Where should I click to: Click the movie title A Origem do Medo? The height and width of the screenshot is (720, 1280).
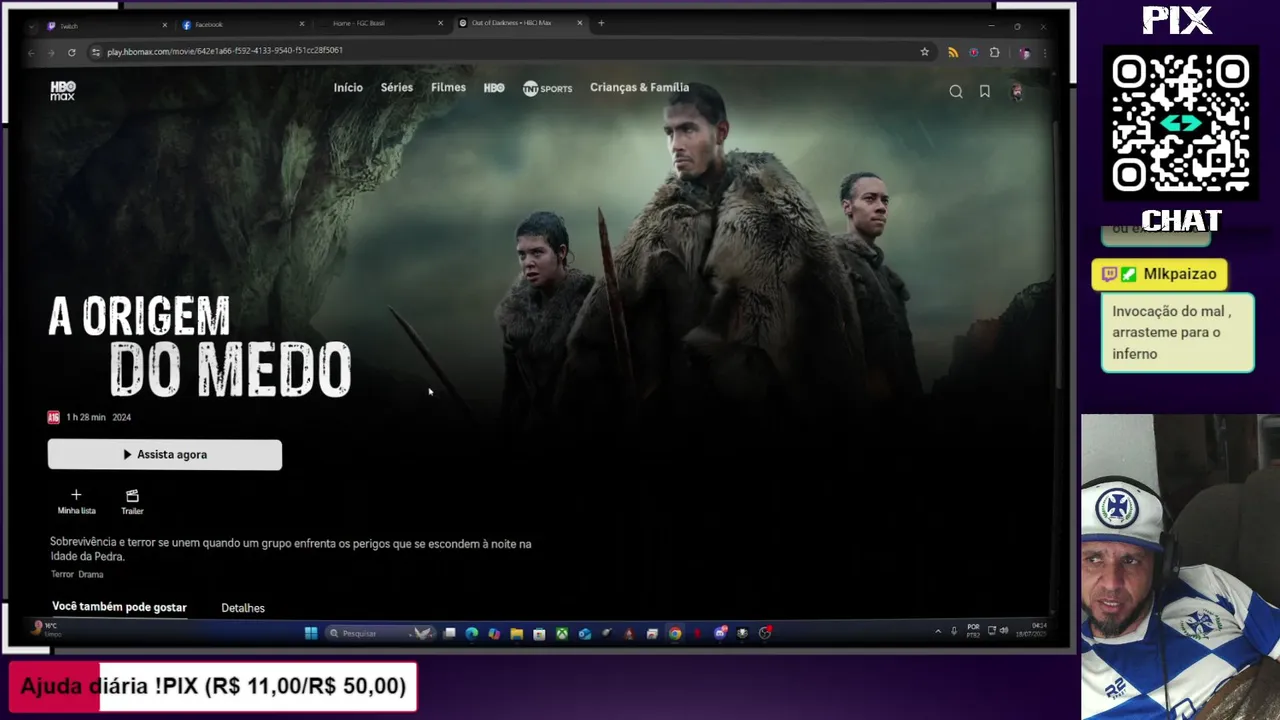pyautogui.click(x=200, y=346)
